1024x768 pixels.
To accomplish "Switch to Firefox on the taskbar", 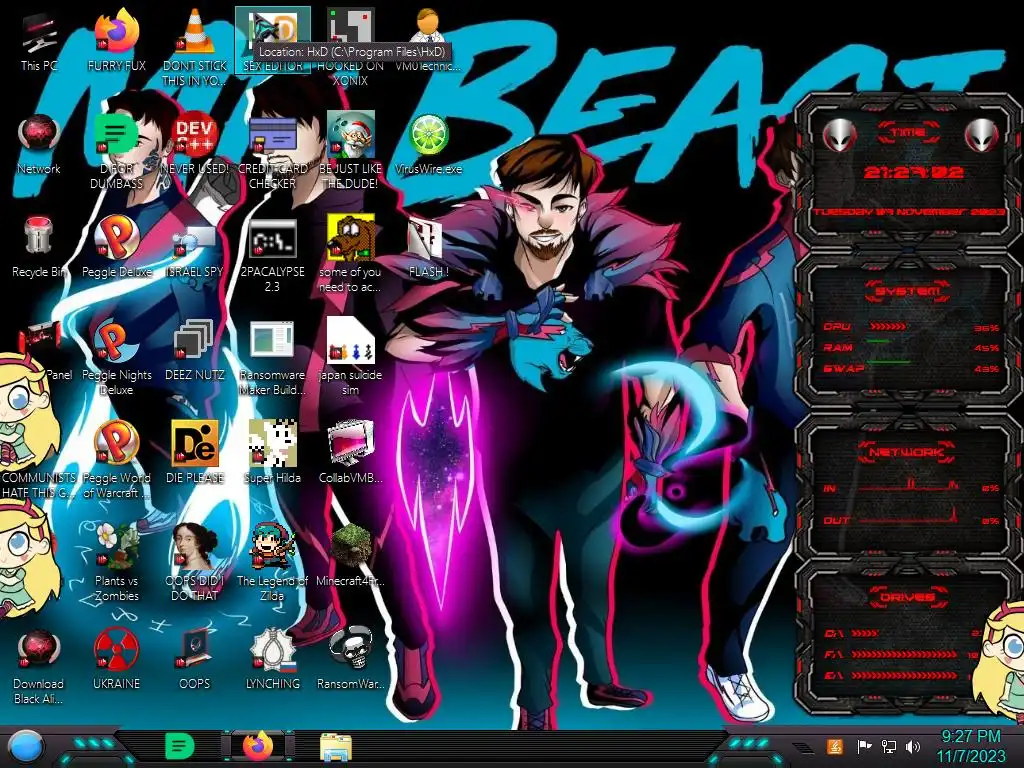I will coord(258,746).
